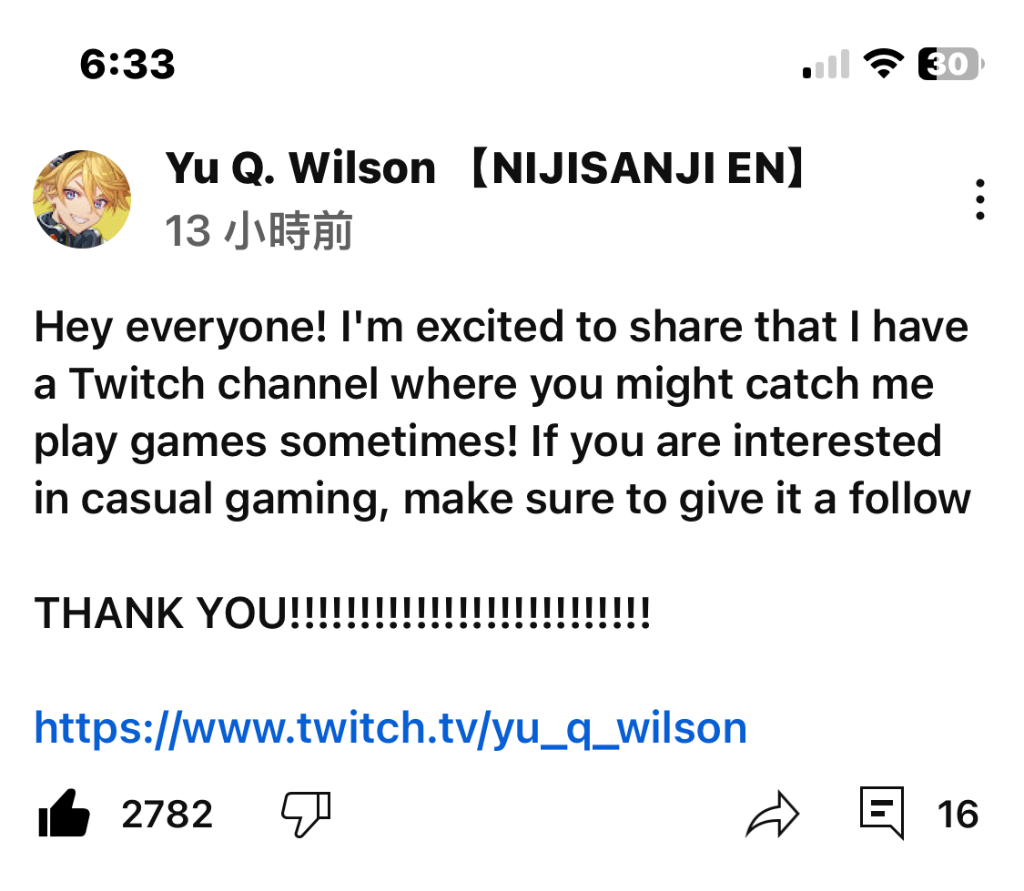Tap the Wi-Fi status icon
Screen dimensions: 1024x891
pyautogui.click(x=883, y=64)
